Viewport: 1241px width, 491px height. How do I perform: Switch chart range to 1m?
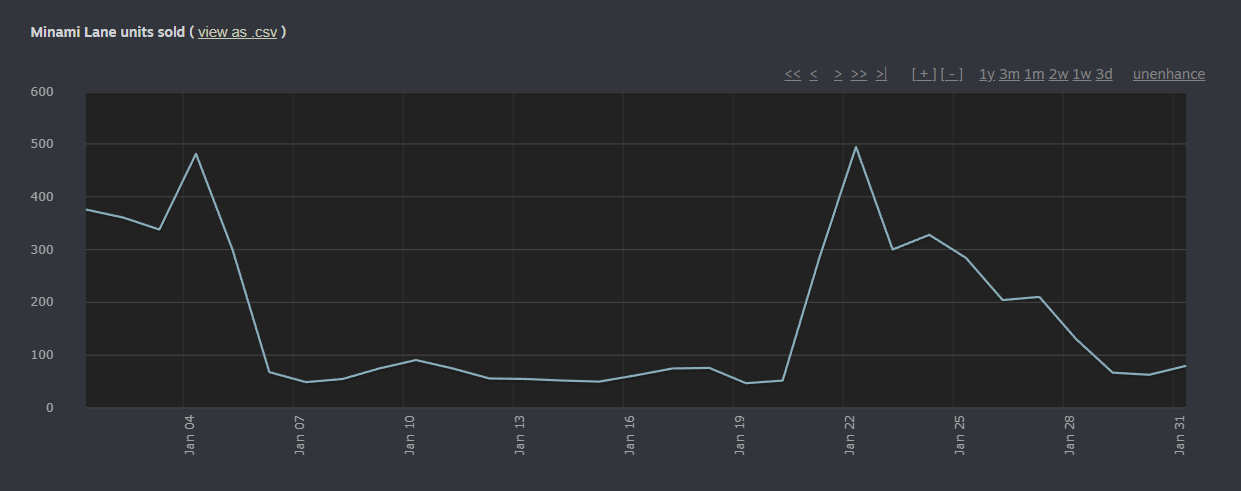tap(1034, 74)
